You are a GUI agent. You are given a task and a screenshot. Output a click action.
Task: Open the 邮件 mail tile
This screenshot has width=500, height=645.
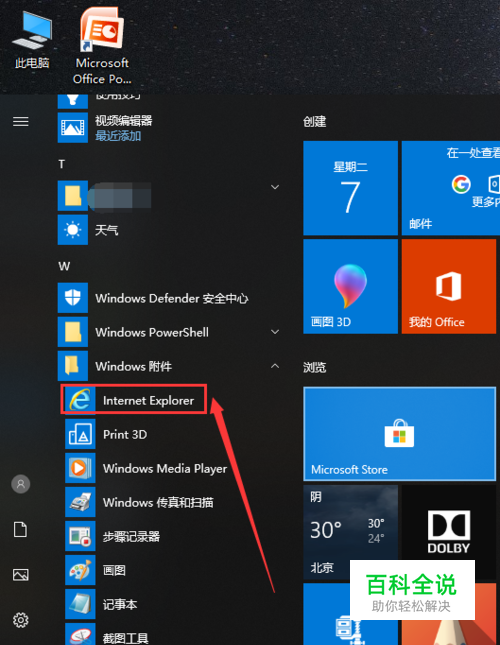point(451,188)
